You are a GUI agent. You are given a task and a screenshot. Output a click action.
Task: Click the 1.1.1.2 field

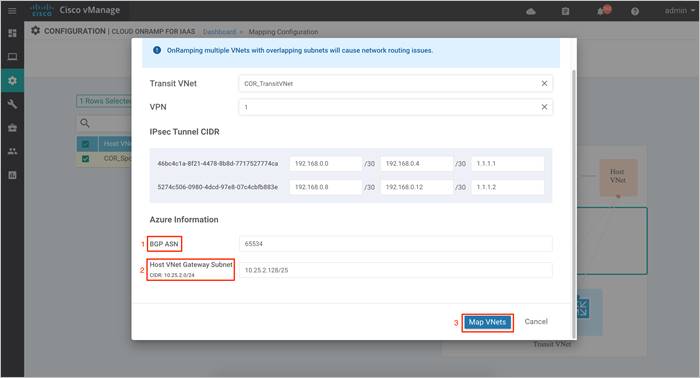pyautogui.click(x=508, y=187)
